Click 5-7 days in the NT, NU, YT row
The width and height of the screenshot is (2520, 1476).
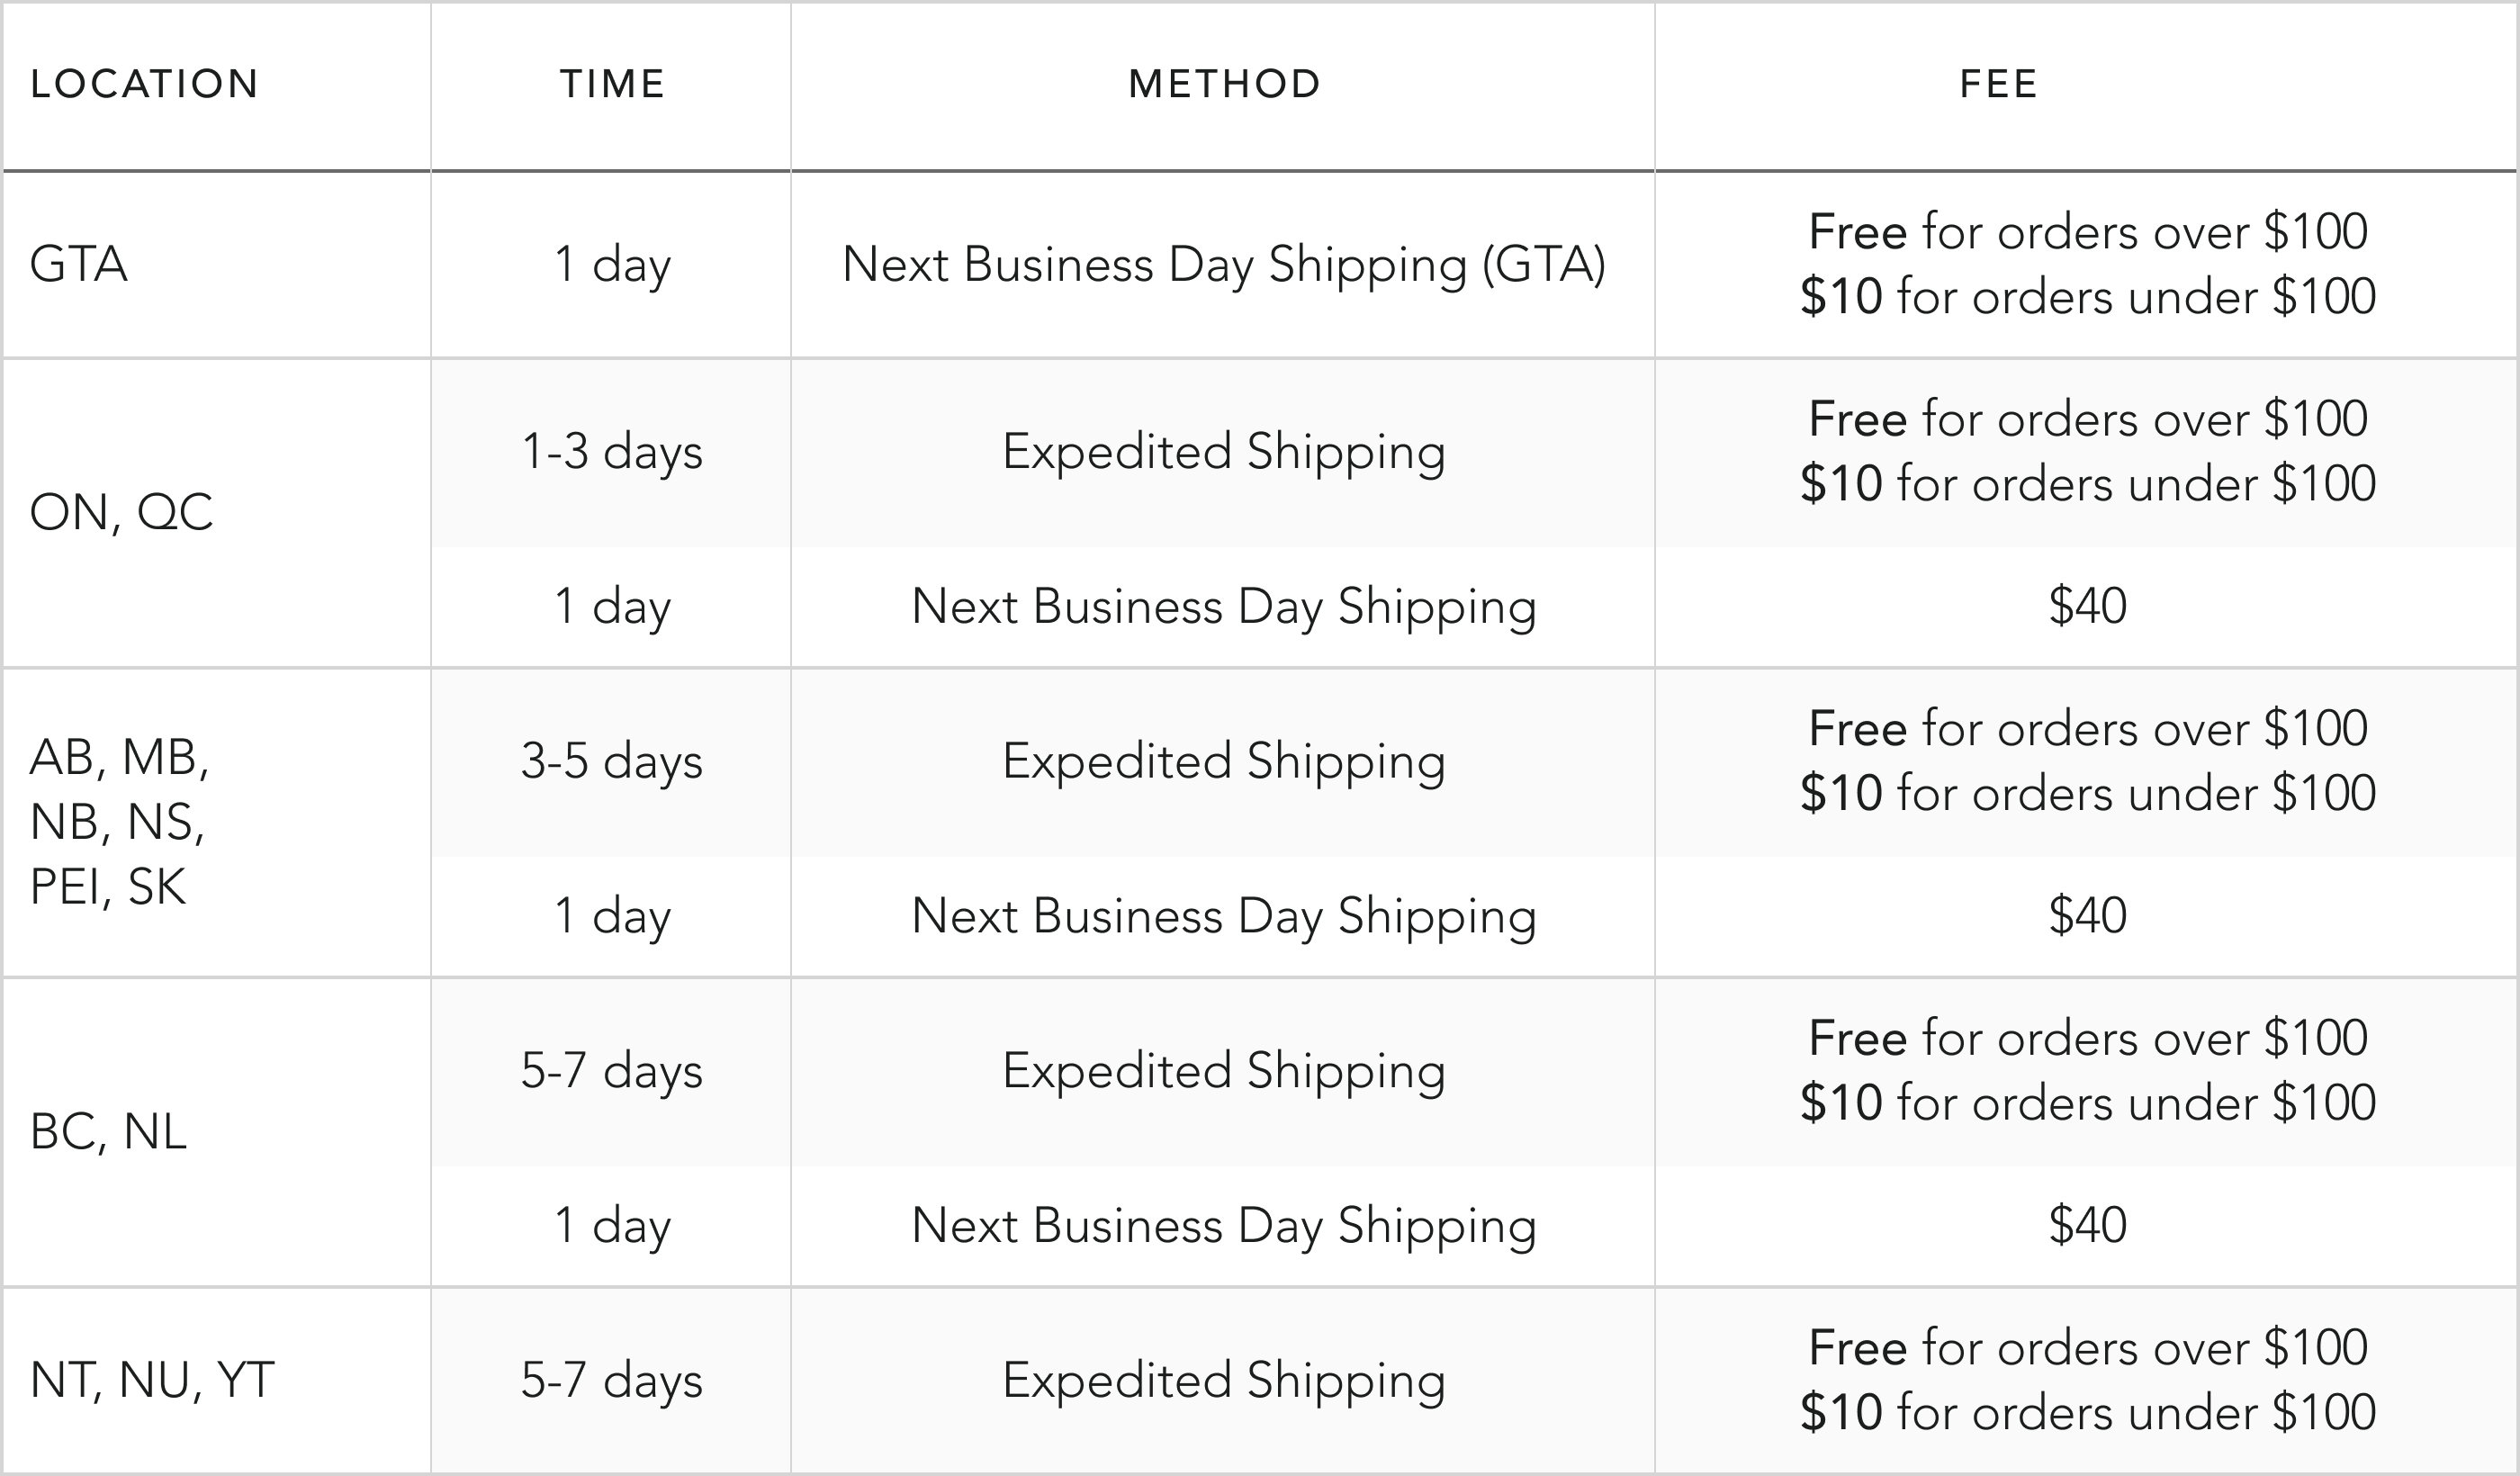pyautogui.click(x=612, y=1381)
